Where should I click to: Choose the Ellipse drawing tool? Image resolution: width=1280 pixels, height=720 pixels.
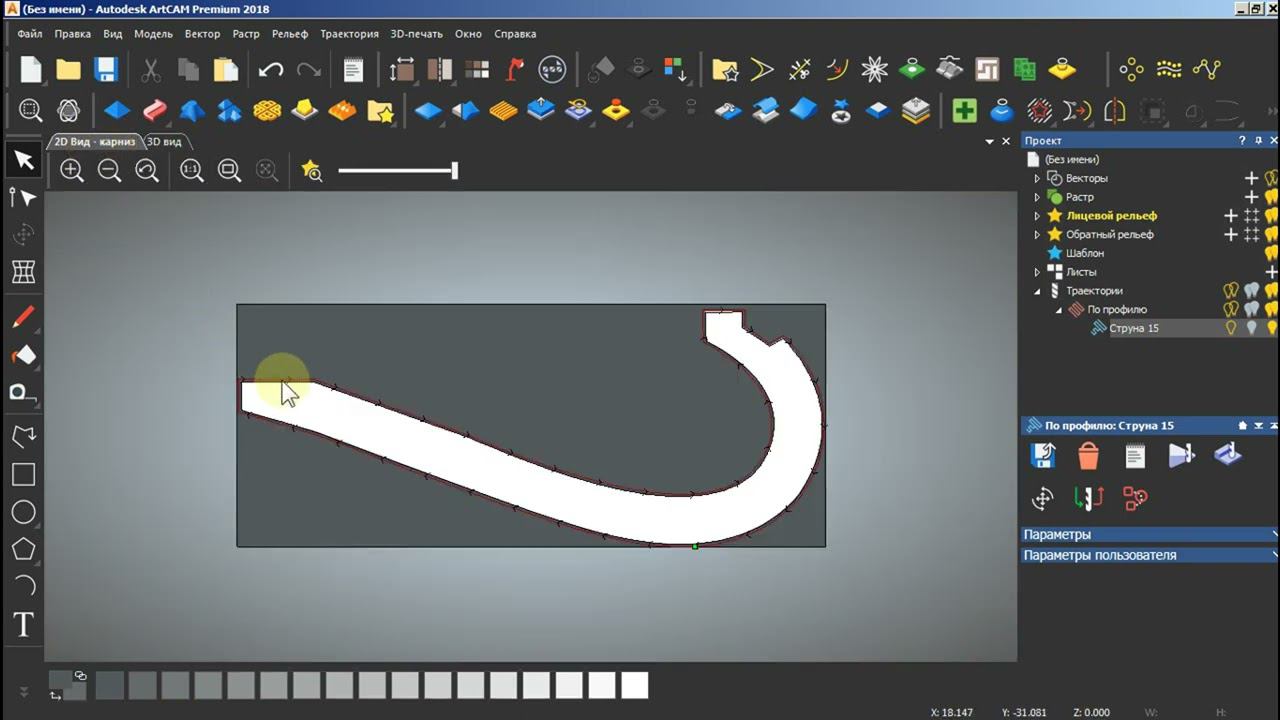pyautogui.click(x=23, y=513)
